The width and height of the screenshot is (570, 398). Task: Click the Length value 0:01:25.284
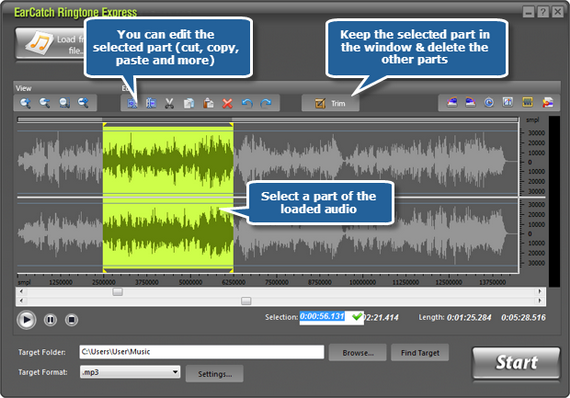click(x=469, y=318)
